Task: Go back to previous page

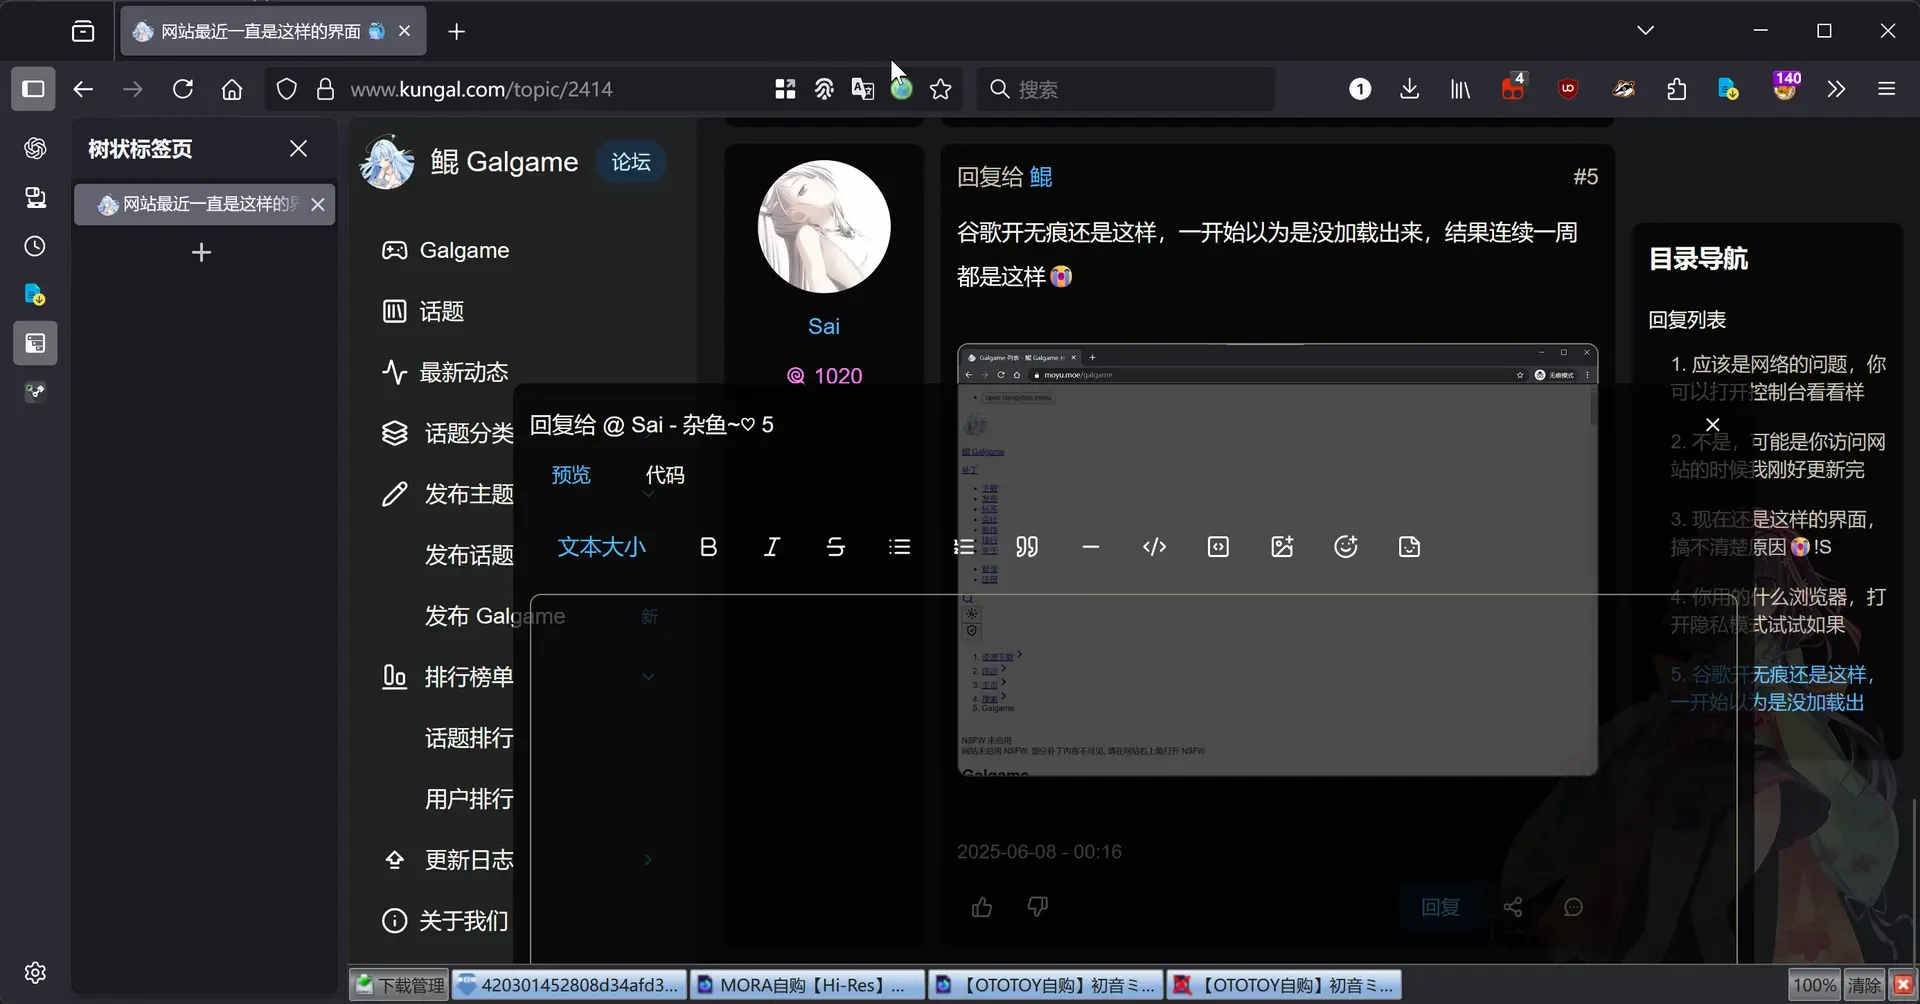Action: tap(83, 89)
